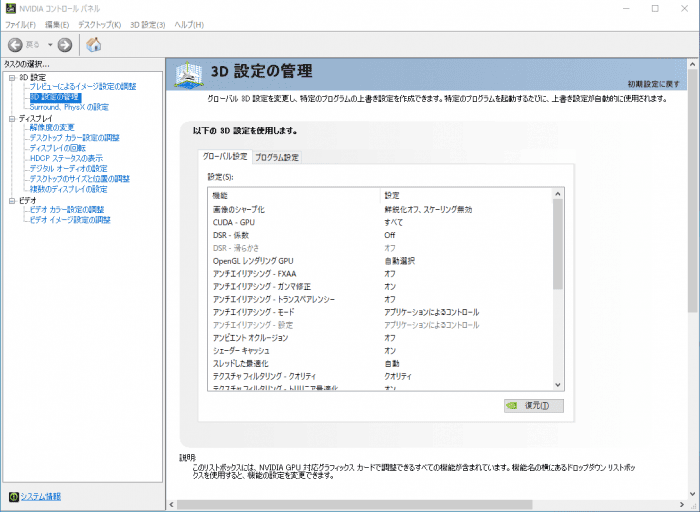Select CUDA - GPU setting row
The height and width of the screenshot is (512, 700).
click(x=379, y=222)
